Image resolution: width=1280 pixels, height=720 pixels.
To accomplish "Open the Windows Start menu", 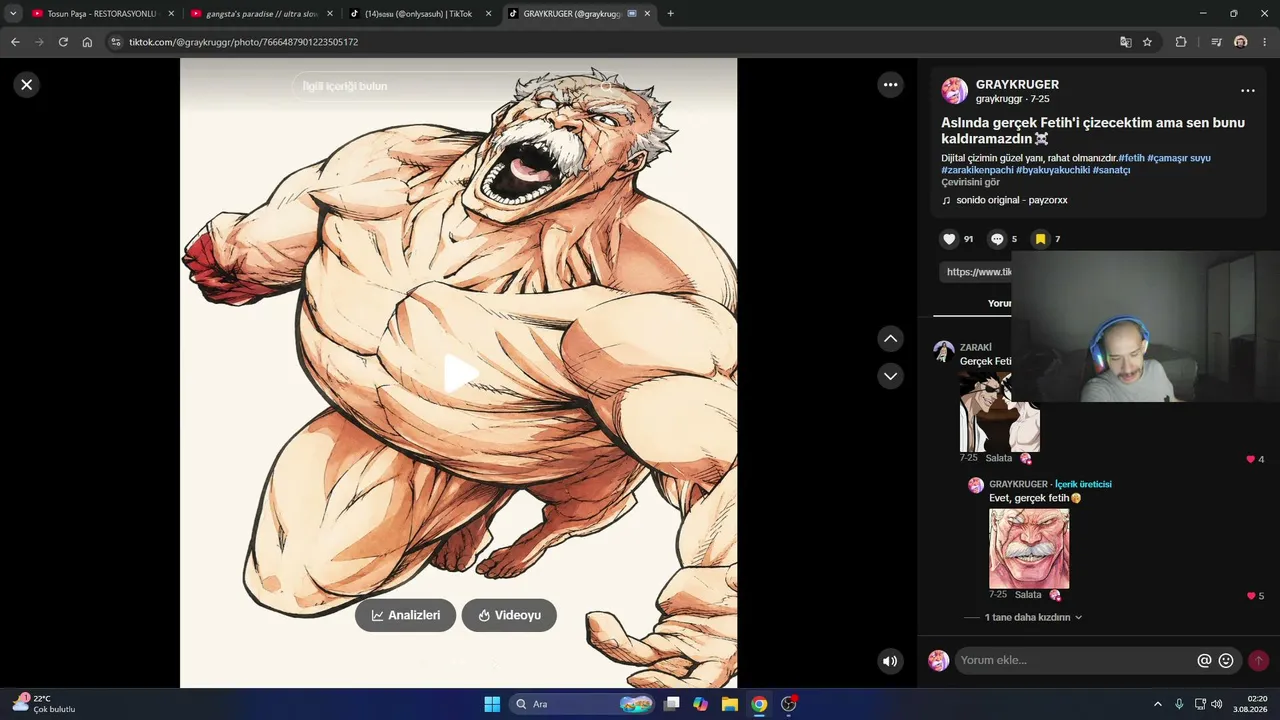I will coord(492,704).
